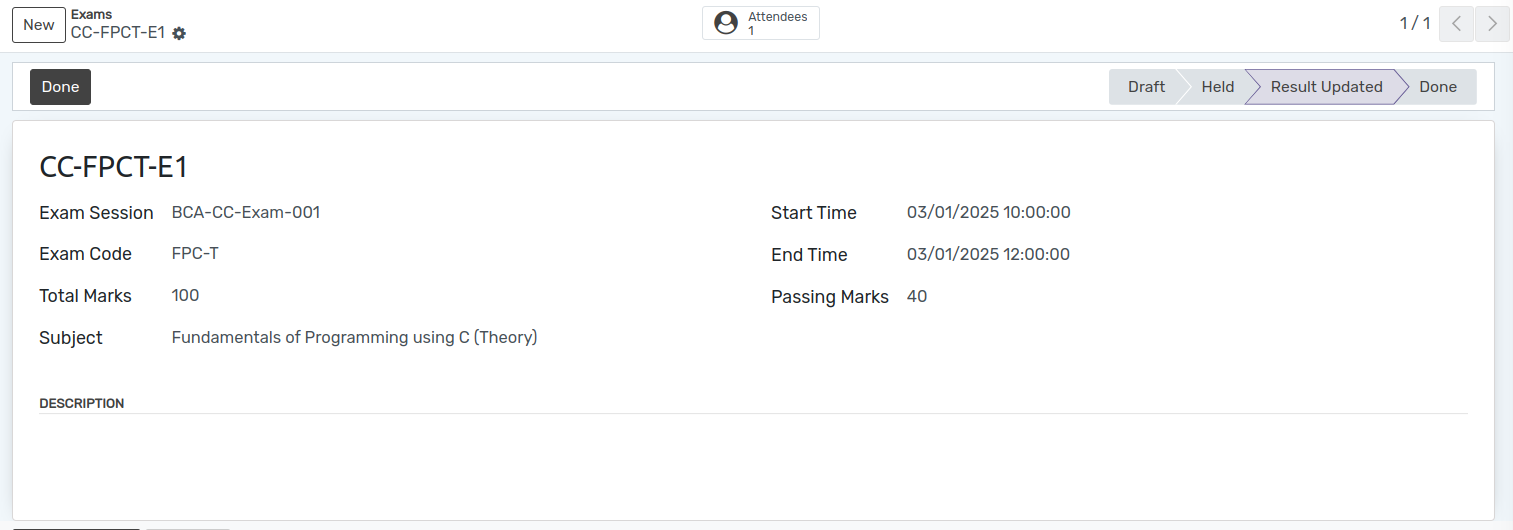Edit the Exam Code FPC-T field

(195, 254)
